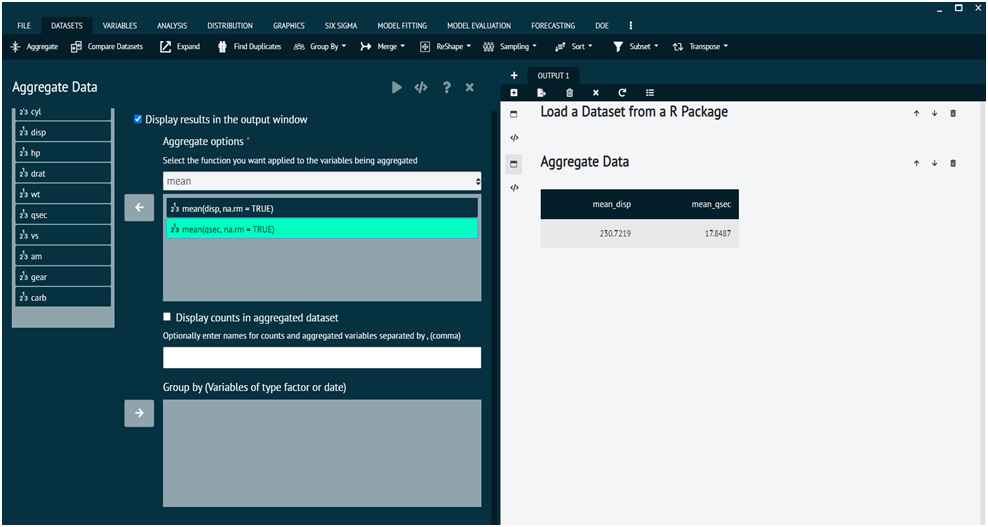Move variable to Group by with arrow button
This screenshot has height=527, width=988.
point(139,413)
